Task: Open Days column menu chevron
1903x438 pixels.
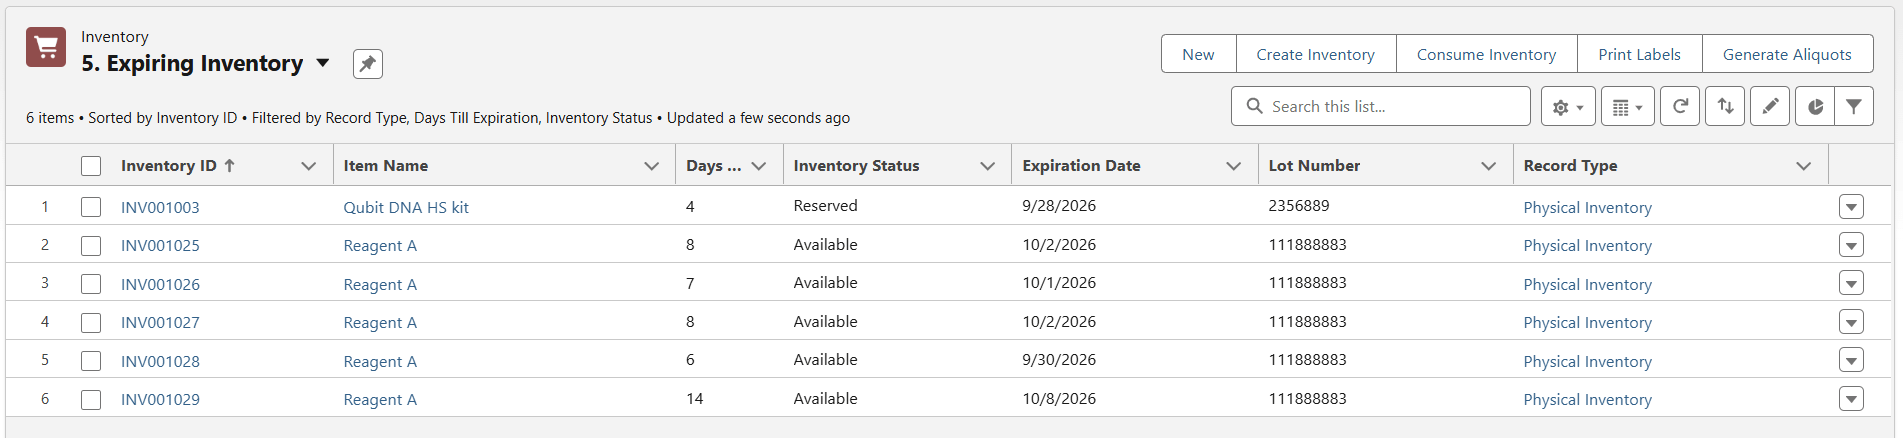Action: [x=759, y=166]
